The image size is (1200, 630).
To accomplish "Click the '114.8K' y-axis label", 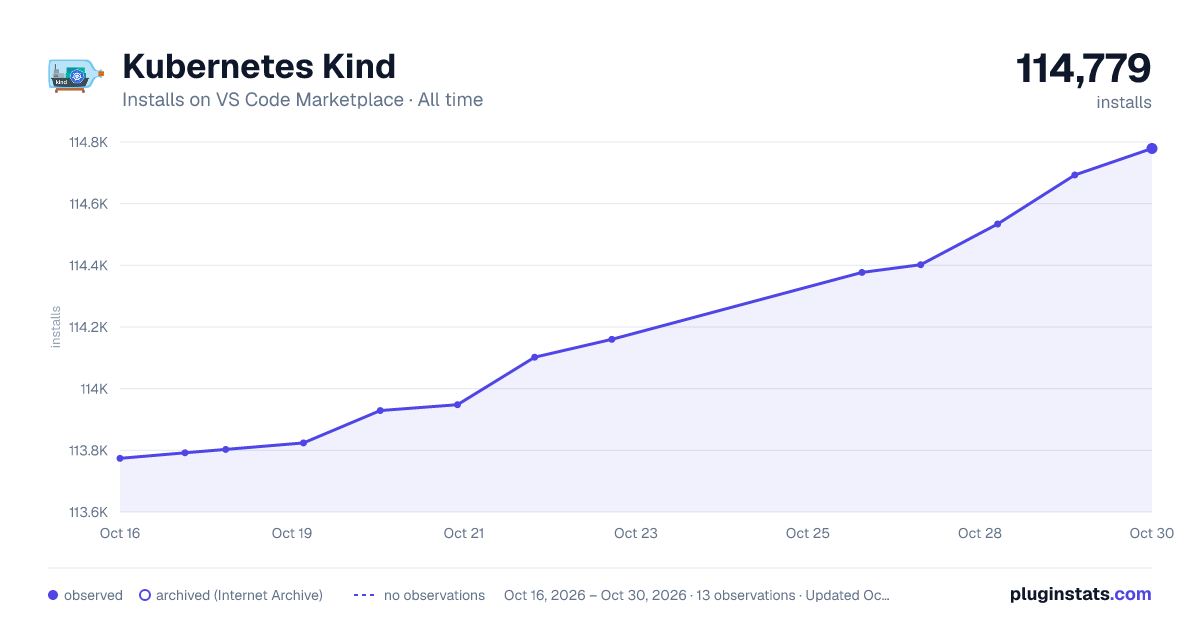I will click(88, 142).
